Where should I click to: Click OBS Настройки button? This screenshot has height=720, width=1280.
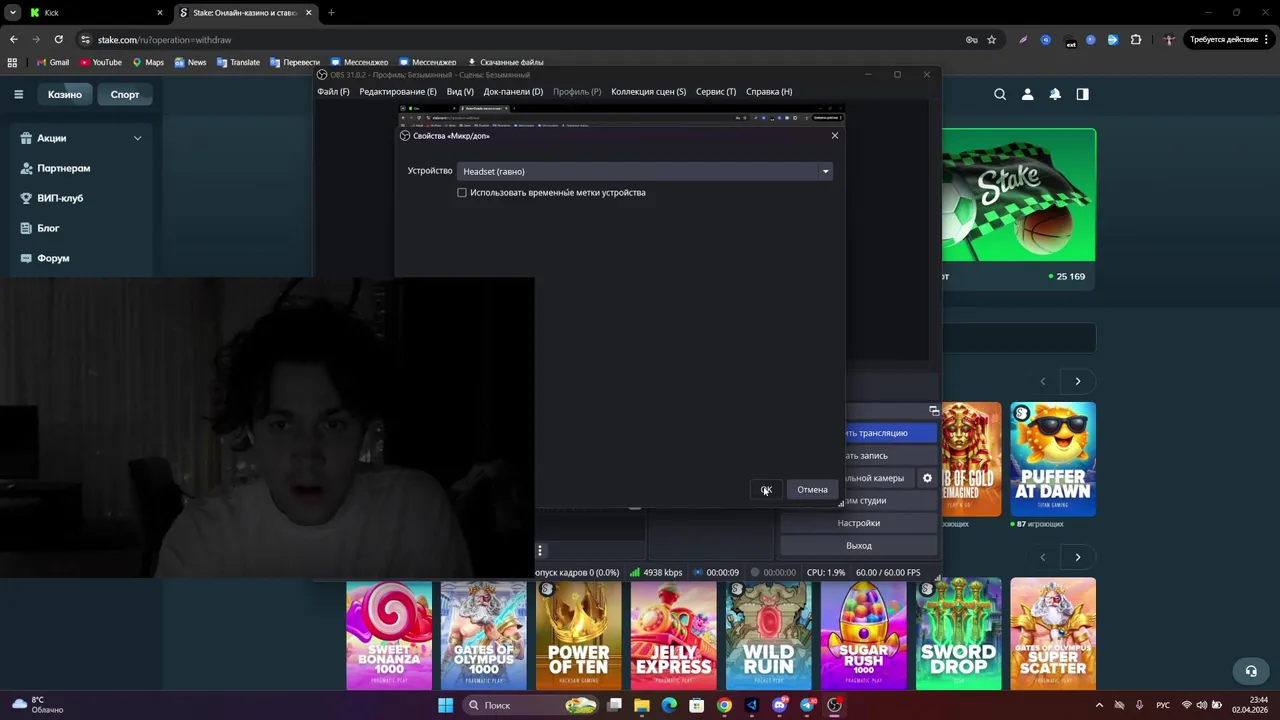859,523
